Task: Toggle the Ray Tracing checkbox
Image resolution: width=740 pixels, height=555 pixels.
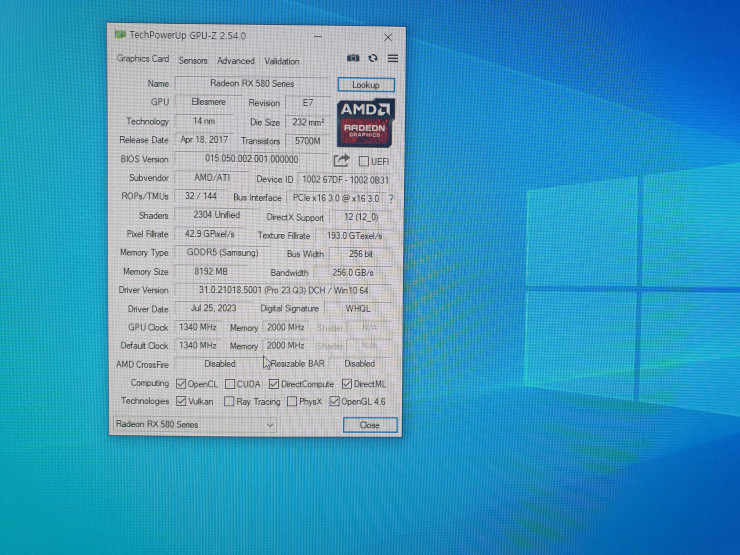Action: pyautogui.click(x=229, y=402)
